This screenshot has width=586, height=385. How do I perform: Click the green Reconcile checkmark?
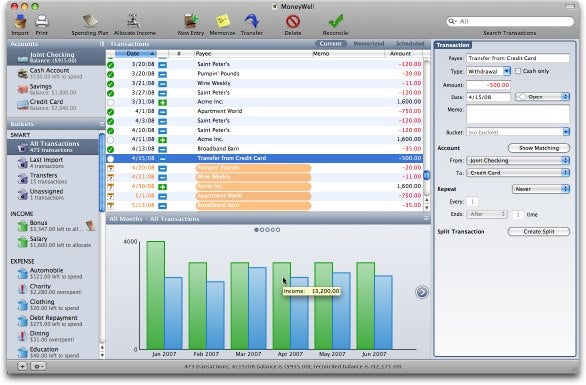coord(336,21)
